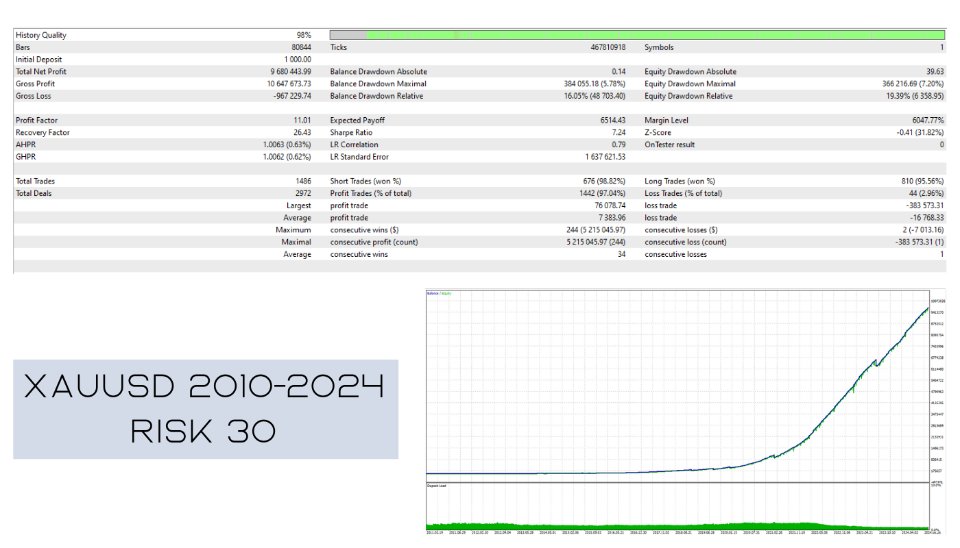The height and width of the screenshot is (548, 960).
Task: Select the Expected Payoff label
Action: (x=358, y=120)
